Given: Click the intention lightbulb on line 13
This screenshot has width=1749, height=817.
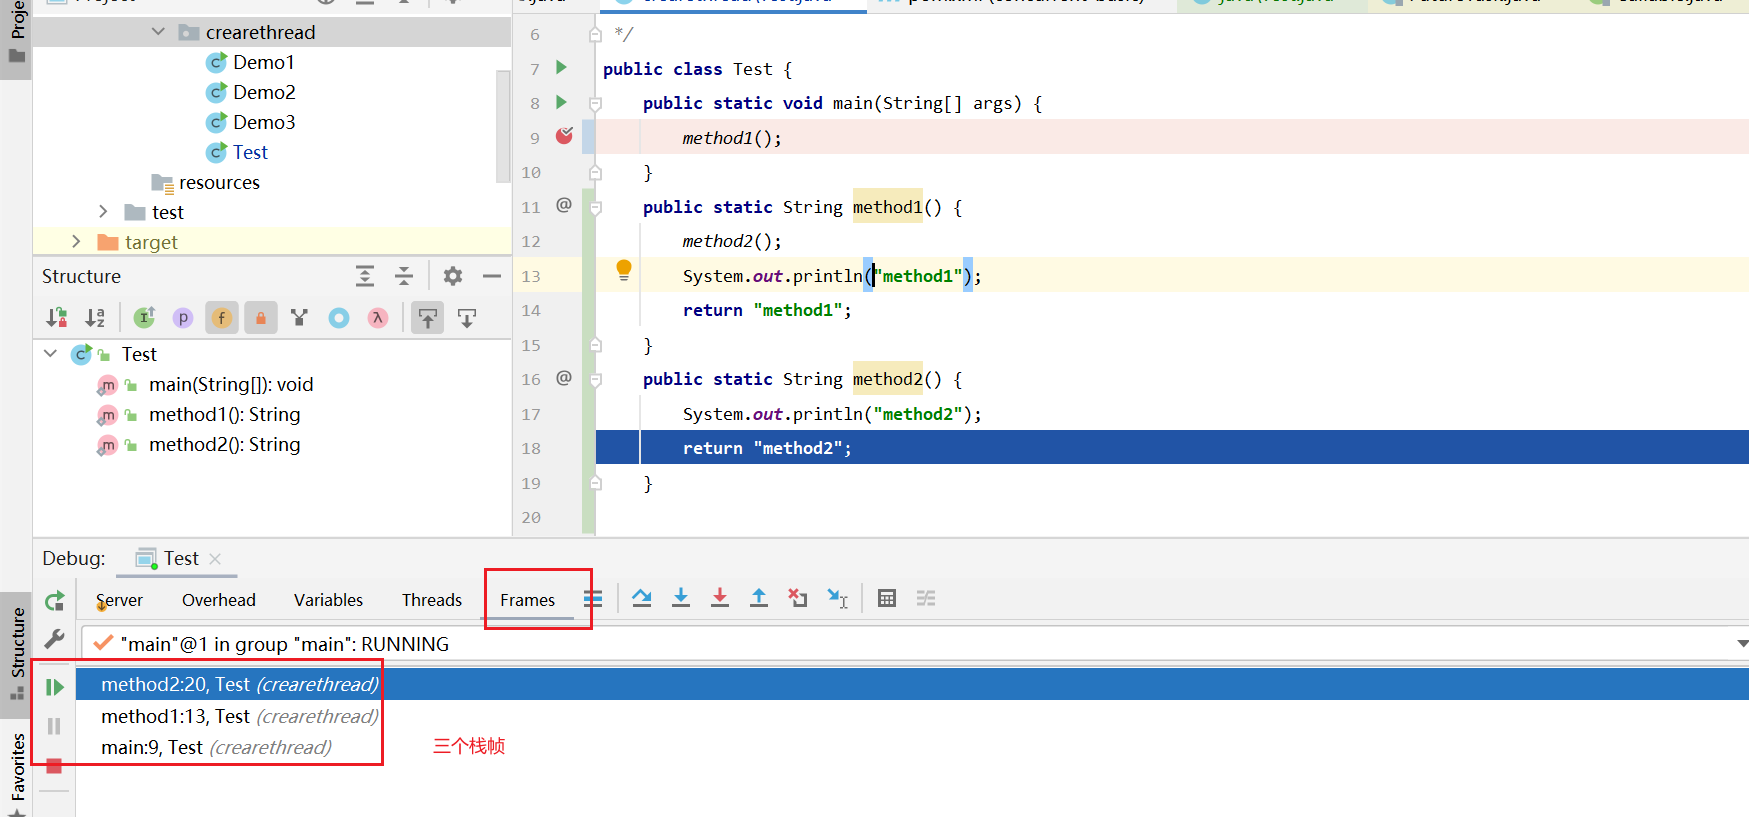Looking at the screenshot, I should click(624, 270).
